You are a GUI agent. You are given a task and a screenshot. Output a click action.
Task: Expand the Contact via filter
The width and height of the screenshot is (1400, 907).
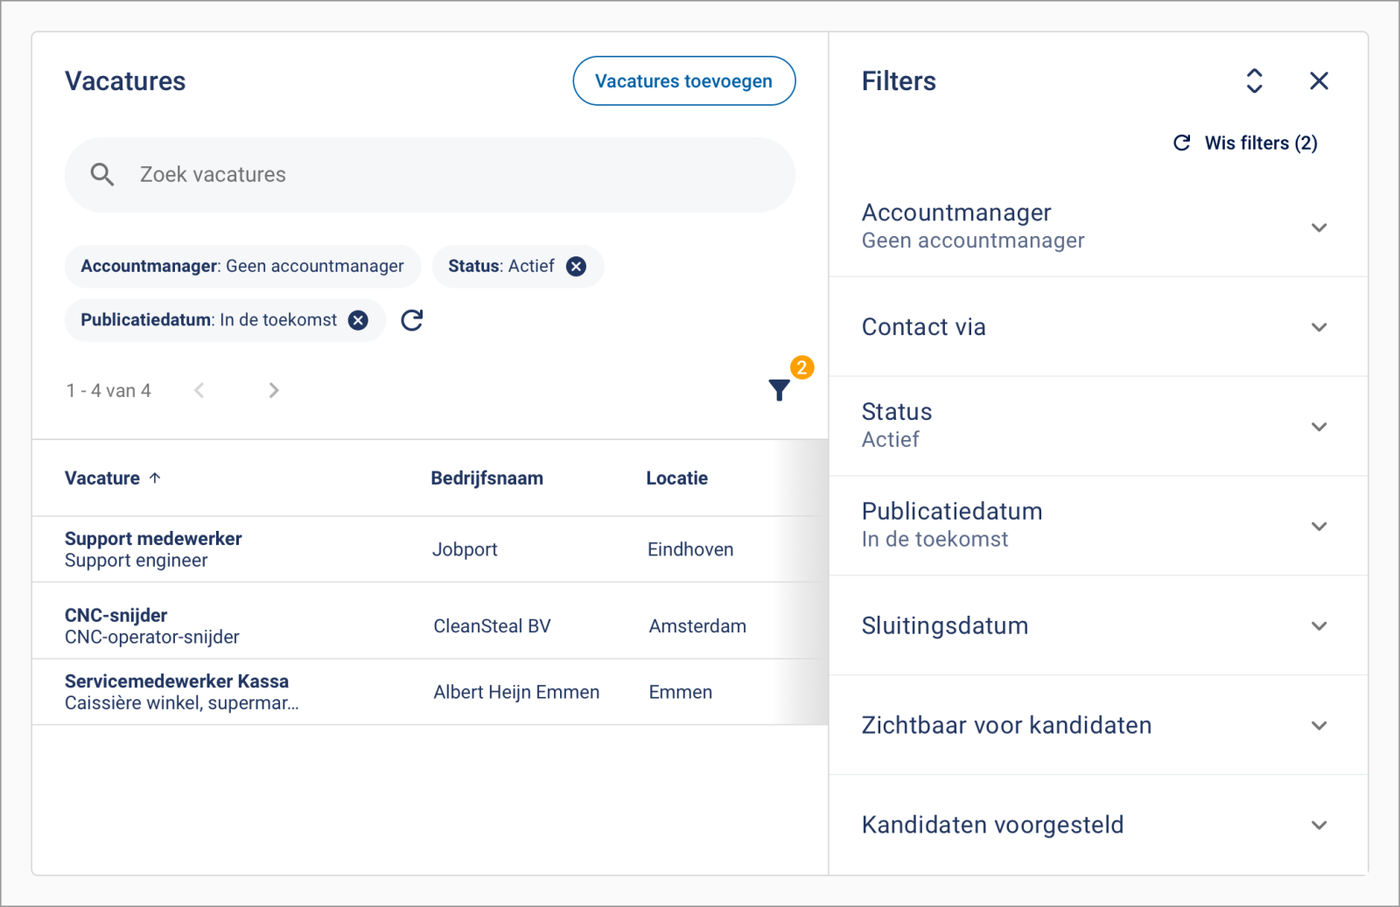[1319, 327]
